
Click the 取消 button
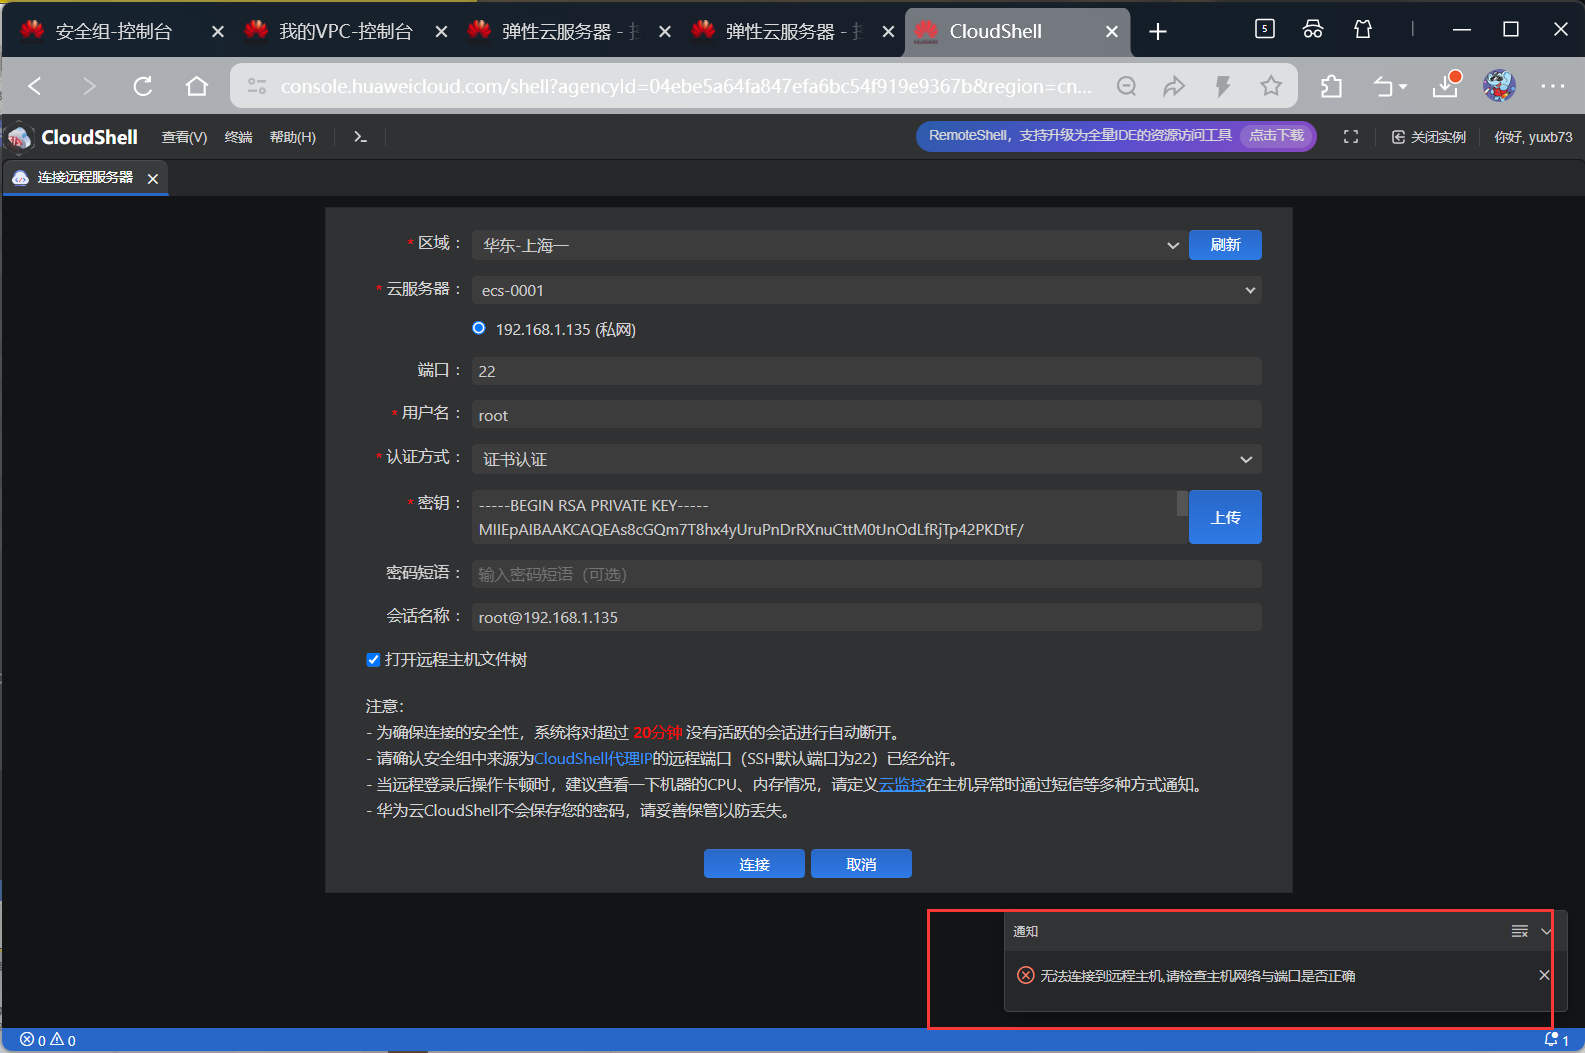coord(861,864)
